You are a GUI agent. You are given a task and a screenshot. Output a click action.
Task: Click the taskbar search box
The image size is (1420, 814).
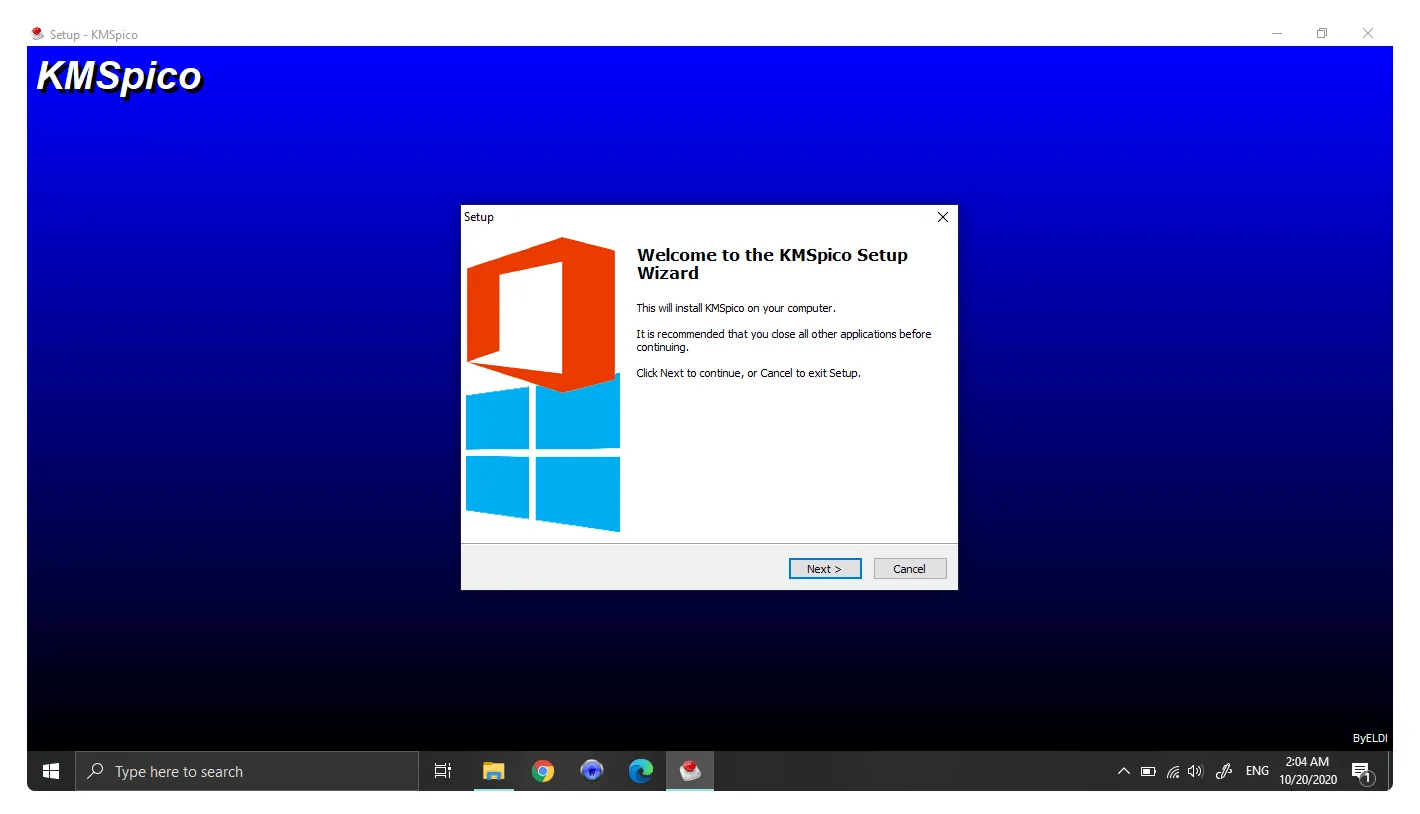[x=247, y=771]
